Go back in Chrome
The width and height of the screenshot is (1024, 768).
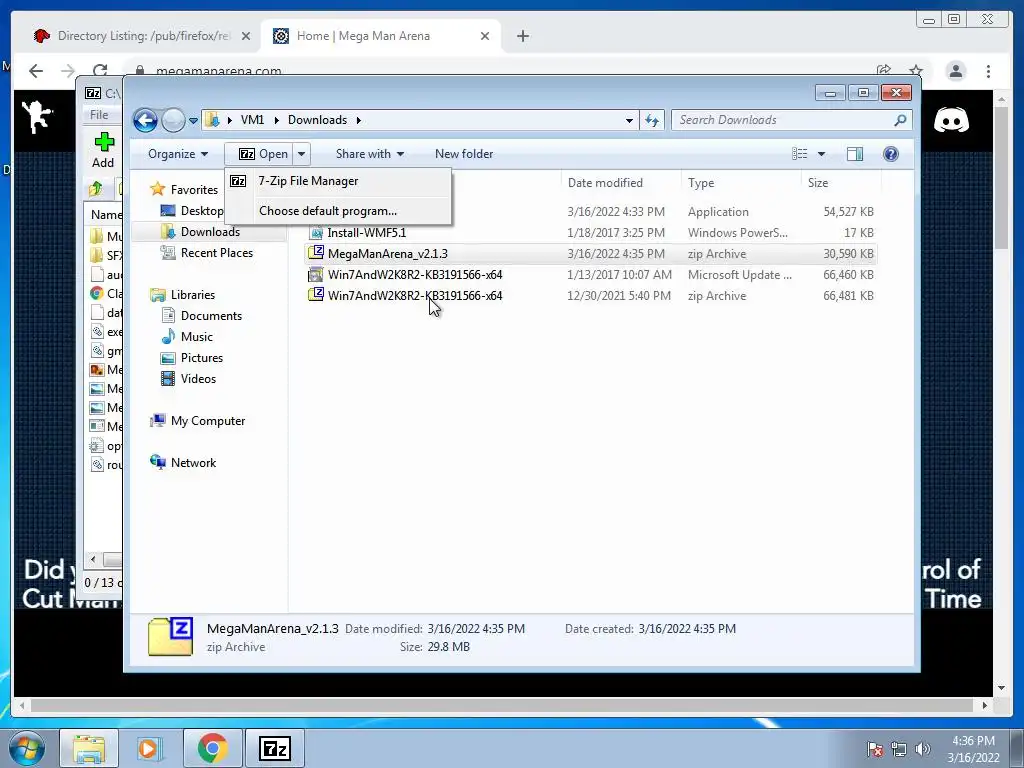click(x=36, y=71)
